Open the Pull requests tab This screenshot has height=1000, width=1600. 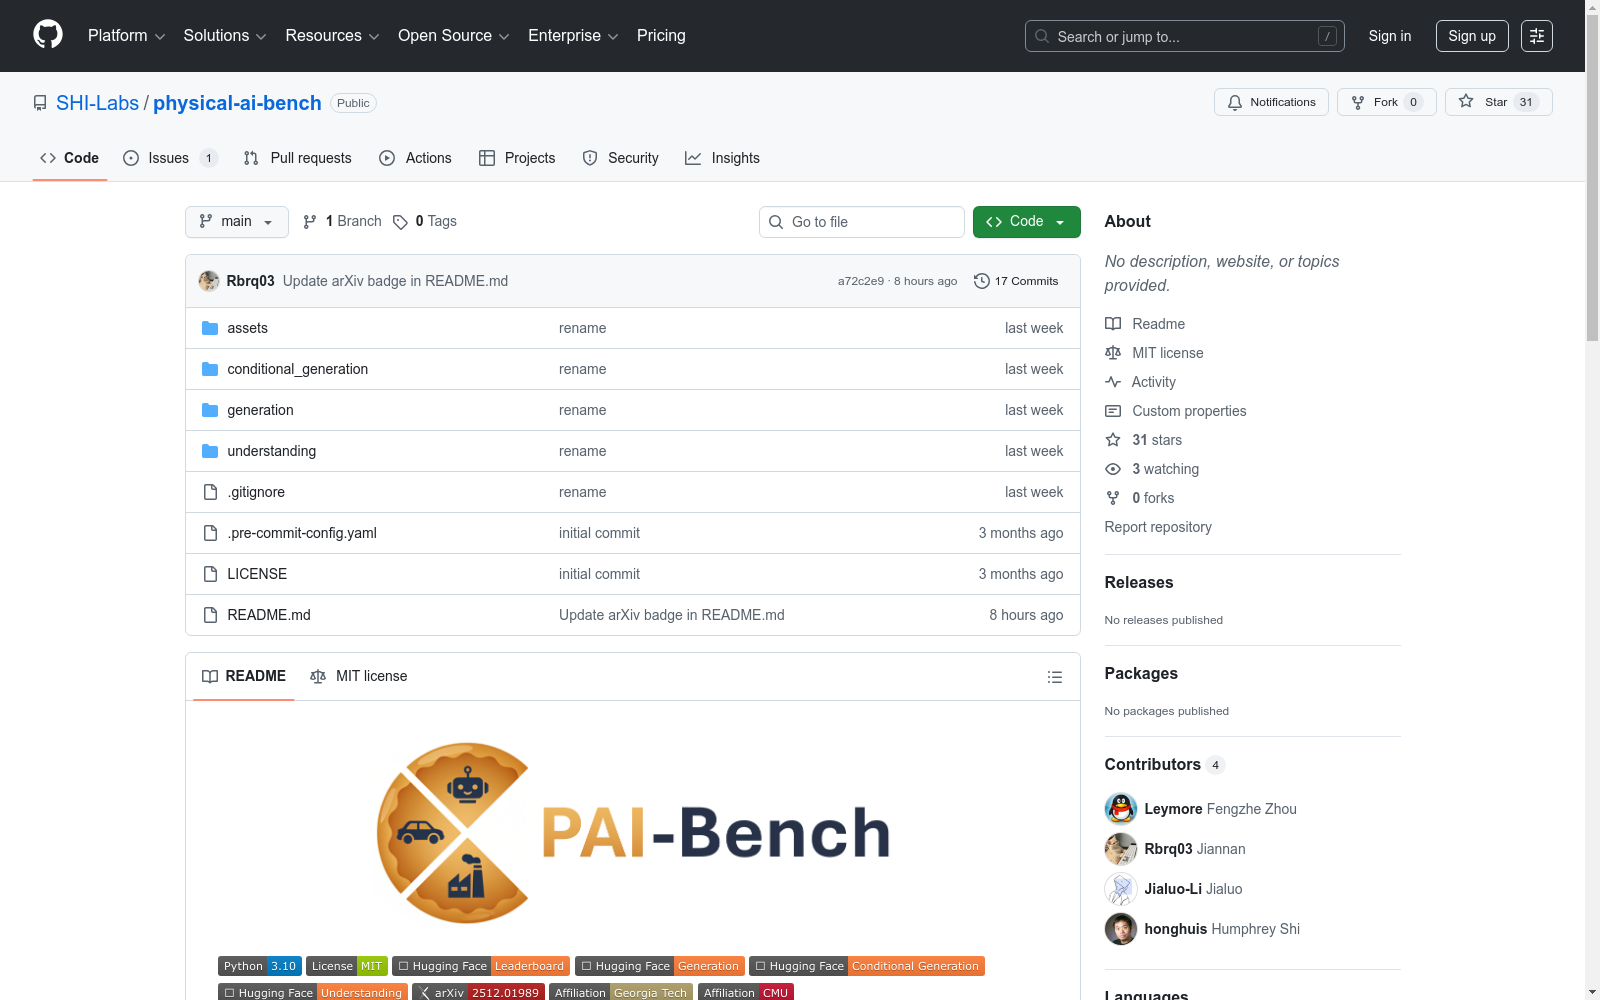click(x=298, y=158)
